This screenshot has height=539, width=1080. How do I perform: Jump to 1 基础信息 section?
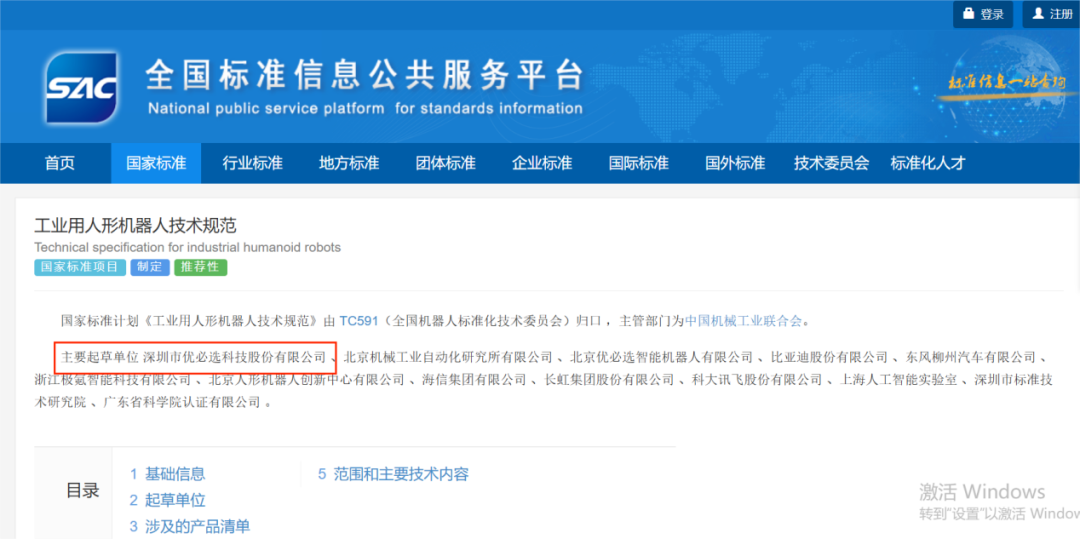click(x=167, y=474)
